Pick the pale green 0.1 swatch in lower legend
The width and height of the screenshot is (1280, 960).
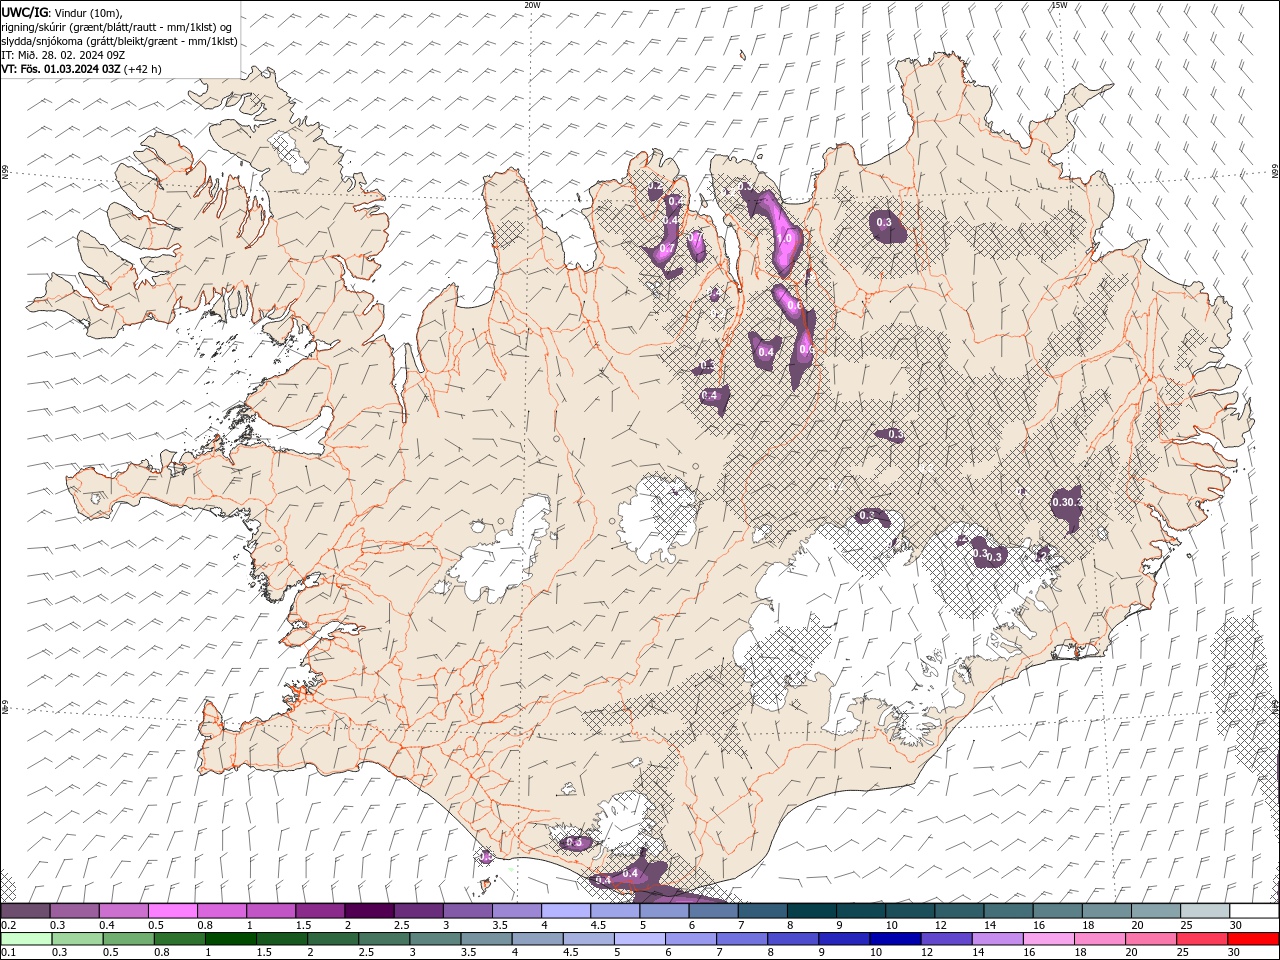(26, 939)
